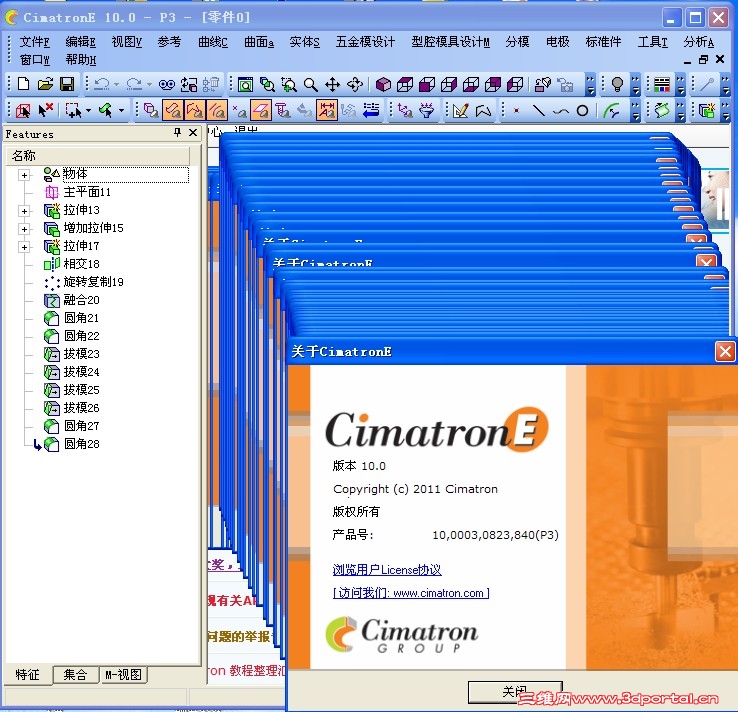The width and height of the screenshot is (738, 712).
Task: Click the Zoom All window icon
Action: [x=245, y=85]
